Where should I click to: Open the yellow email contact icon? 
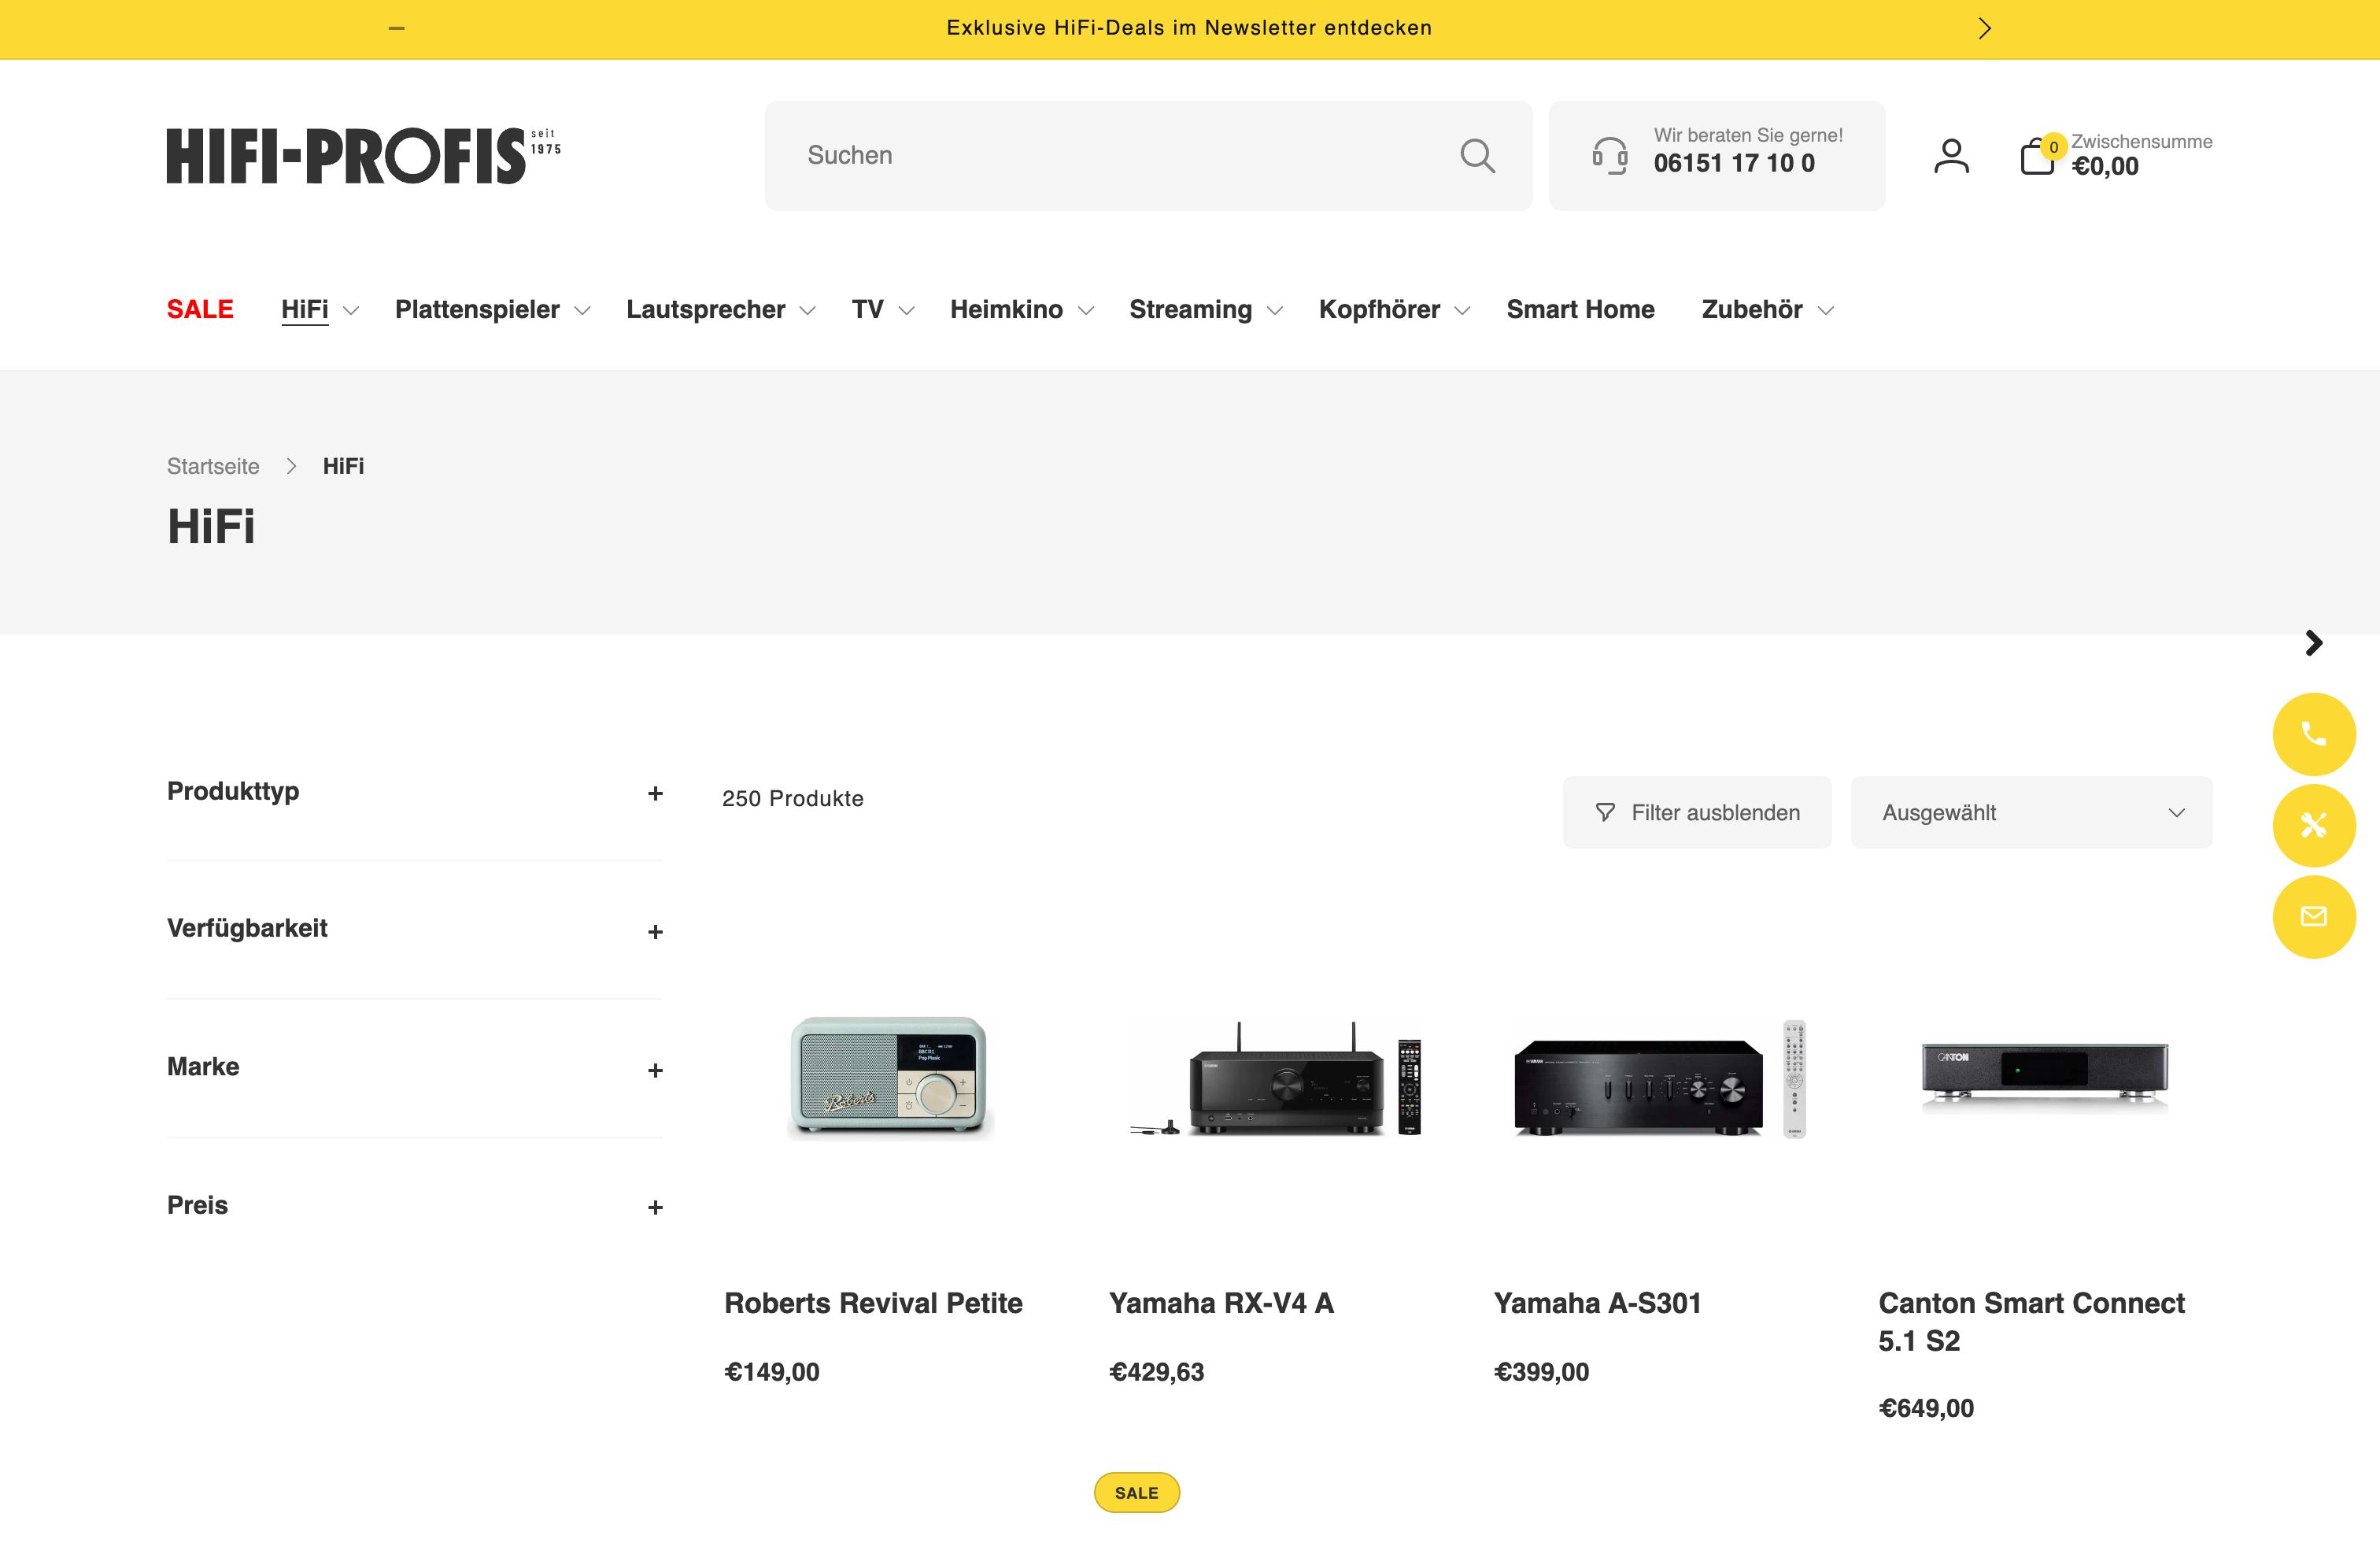pos(2313,916)
